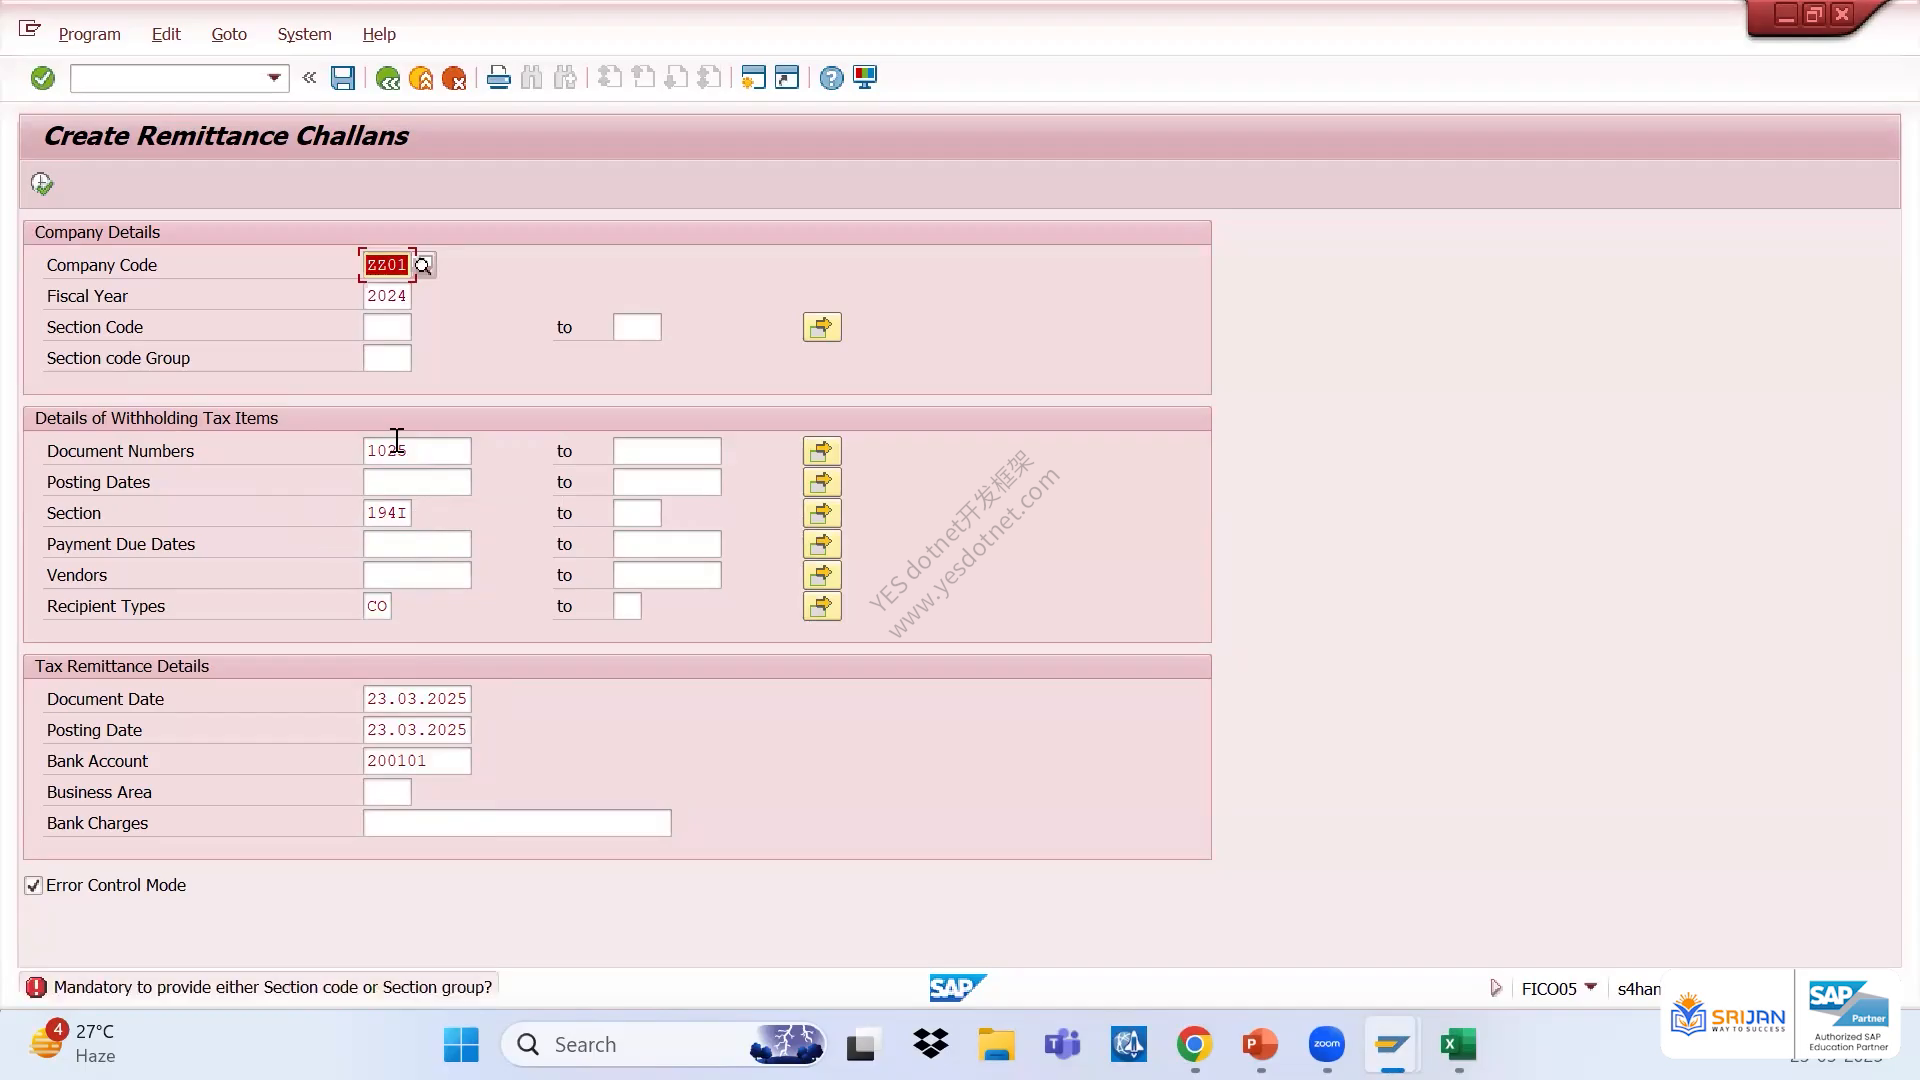This screenshot has height=1080, width=1920.
Task: Click Recipient Types multiple selection arrow
Action: pos(822,606)
